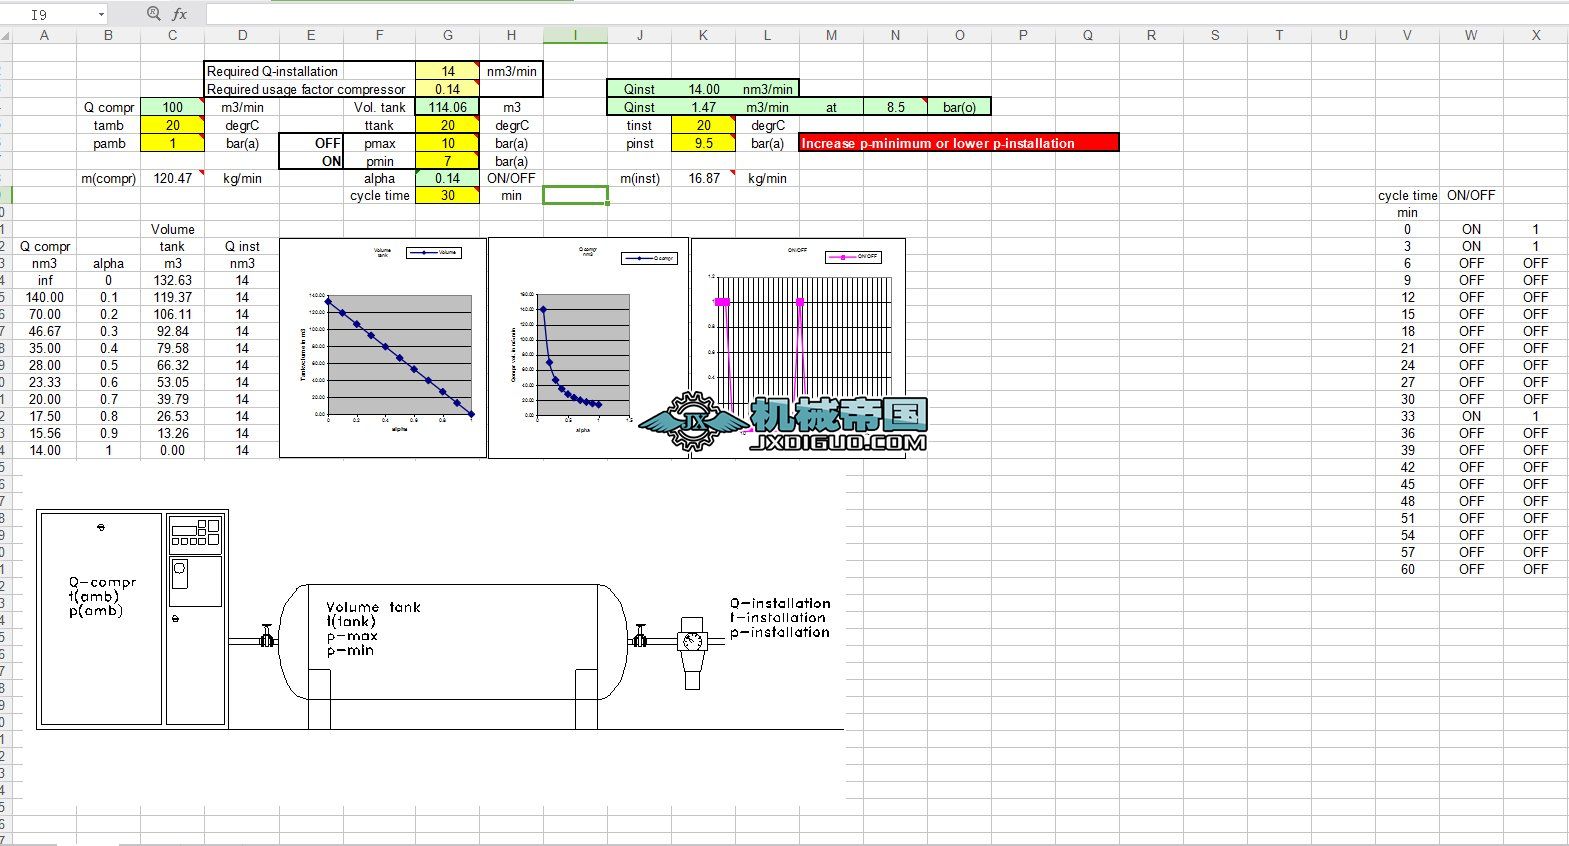Select the Qinst value 1.47 cell
This screenshot has width=1569, height=846.
click(703, 107)
